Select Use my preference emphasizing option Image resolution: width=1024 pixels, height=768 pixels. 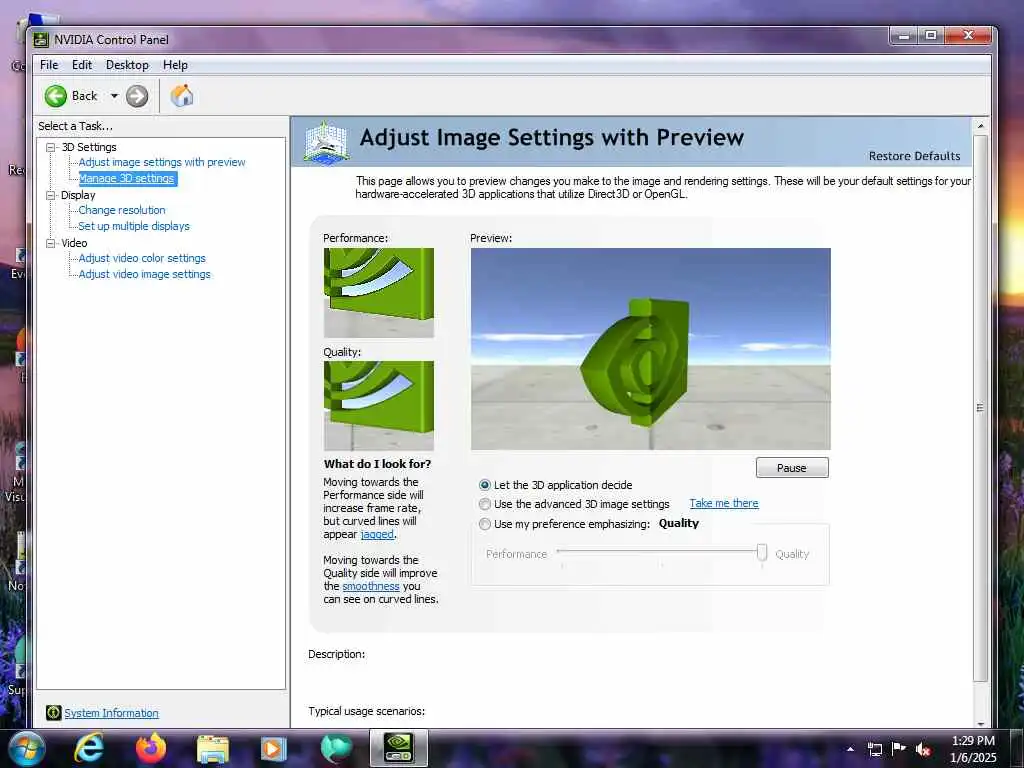(x=485, y=524)
